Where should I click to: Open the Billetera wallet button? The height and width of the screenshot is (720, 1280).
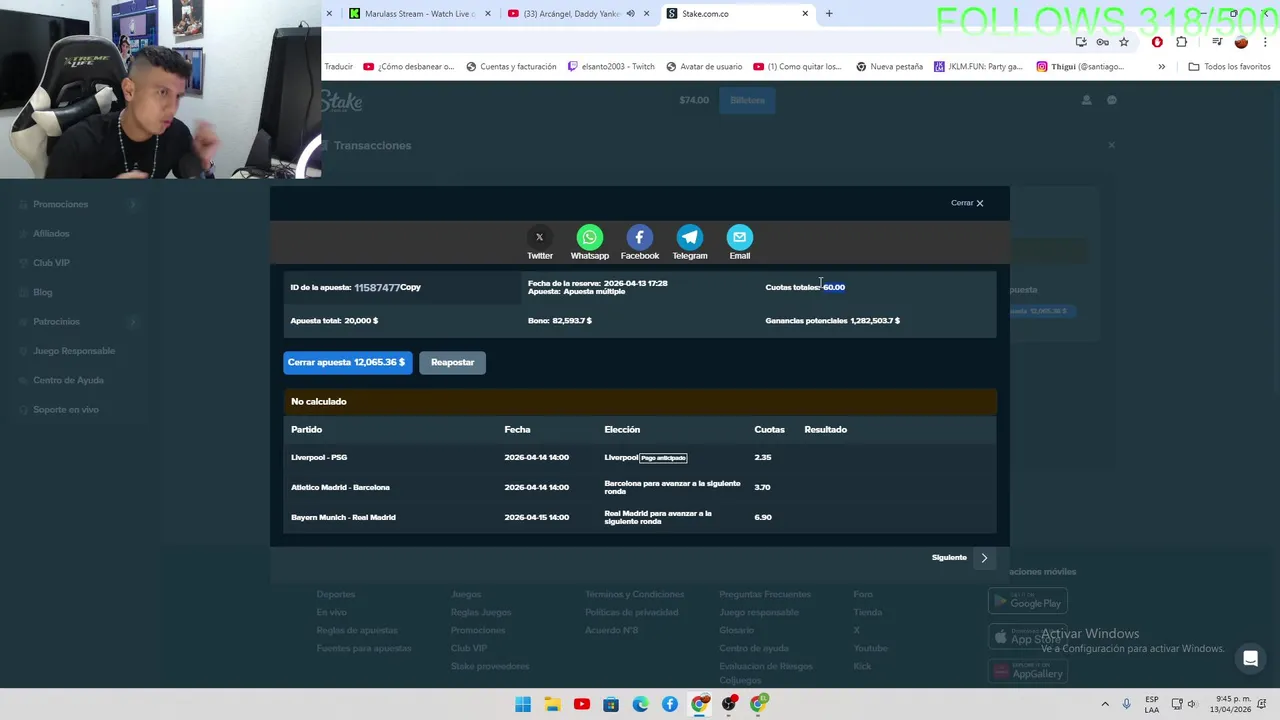click(x=747, y=100)
